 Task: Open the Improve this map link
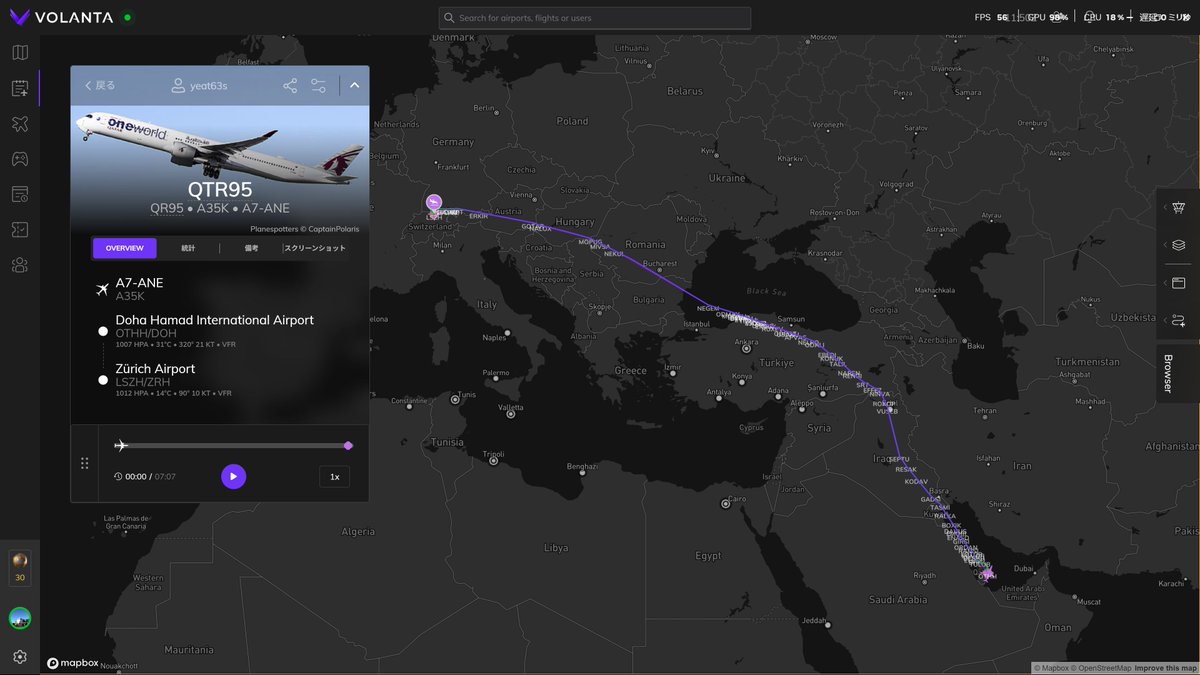click(x=1166, y=668)
